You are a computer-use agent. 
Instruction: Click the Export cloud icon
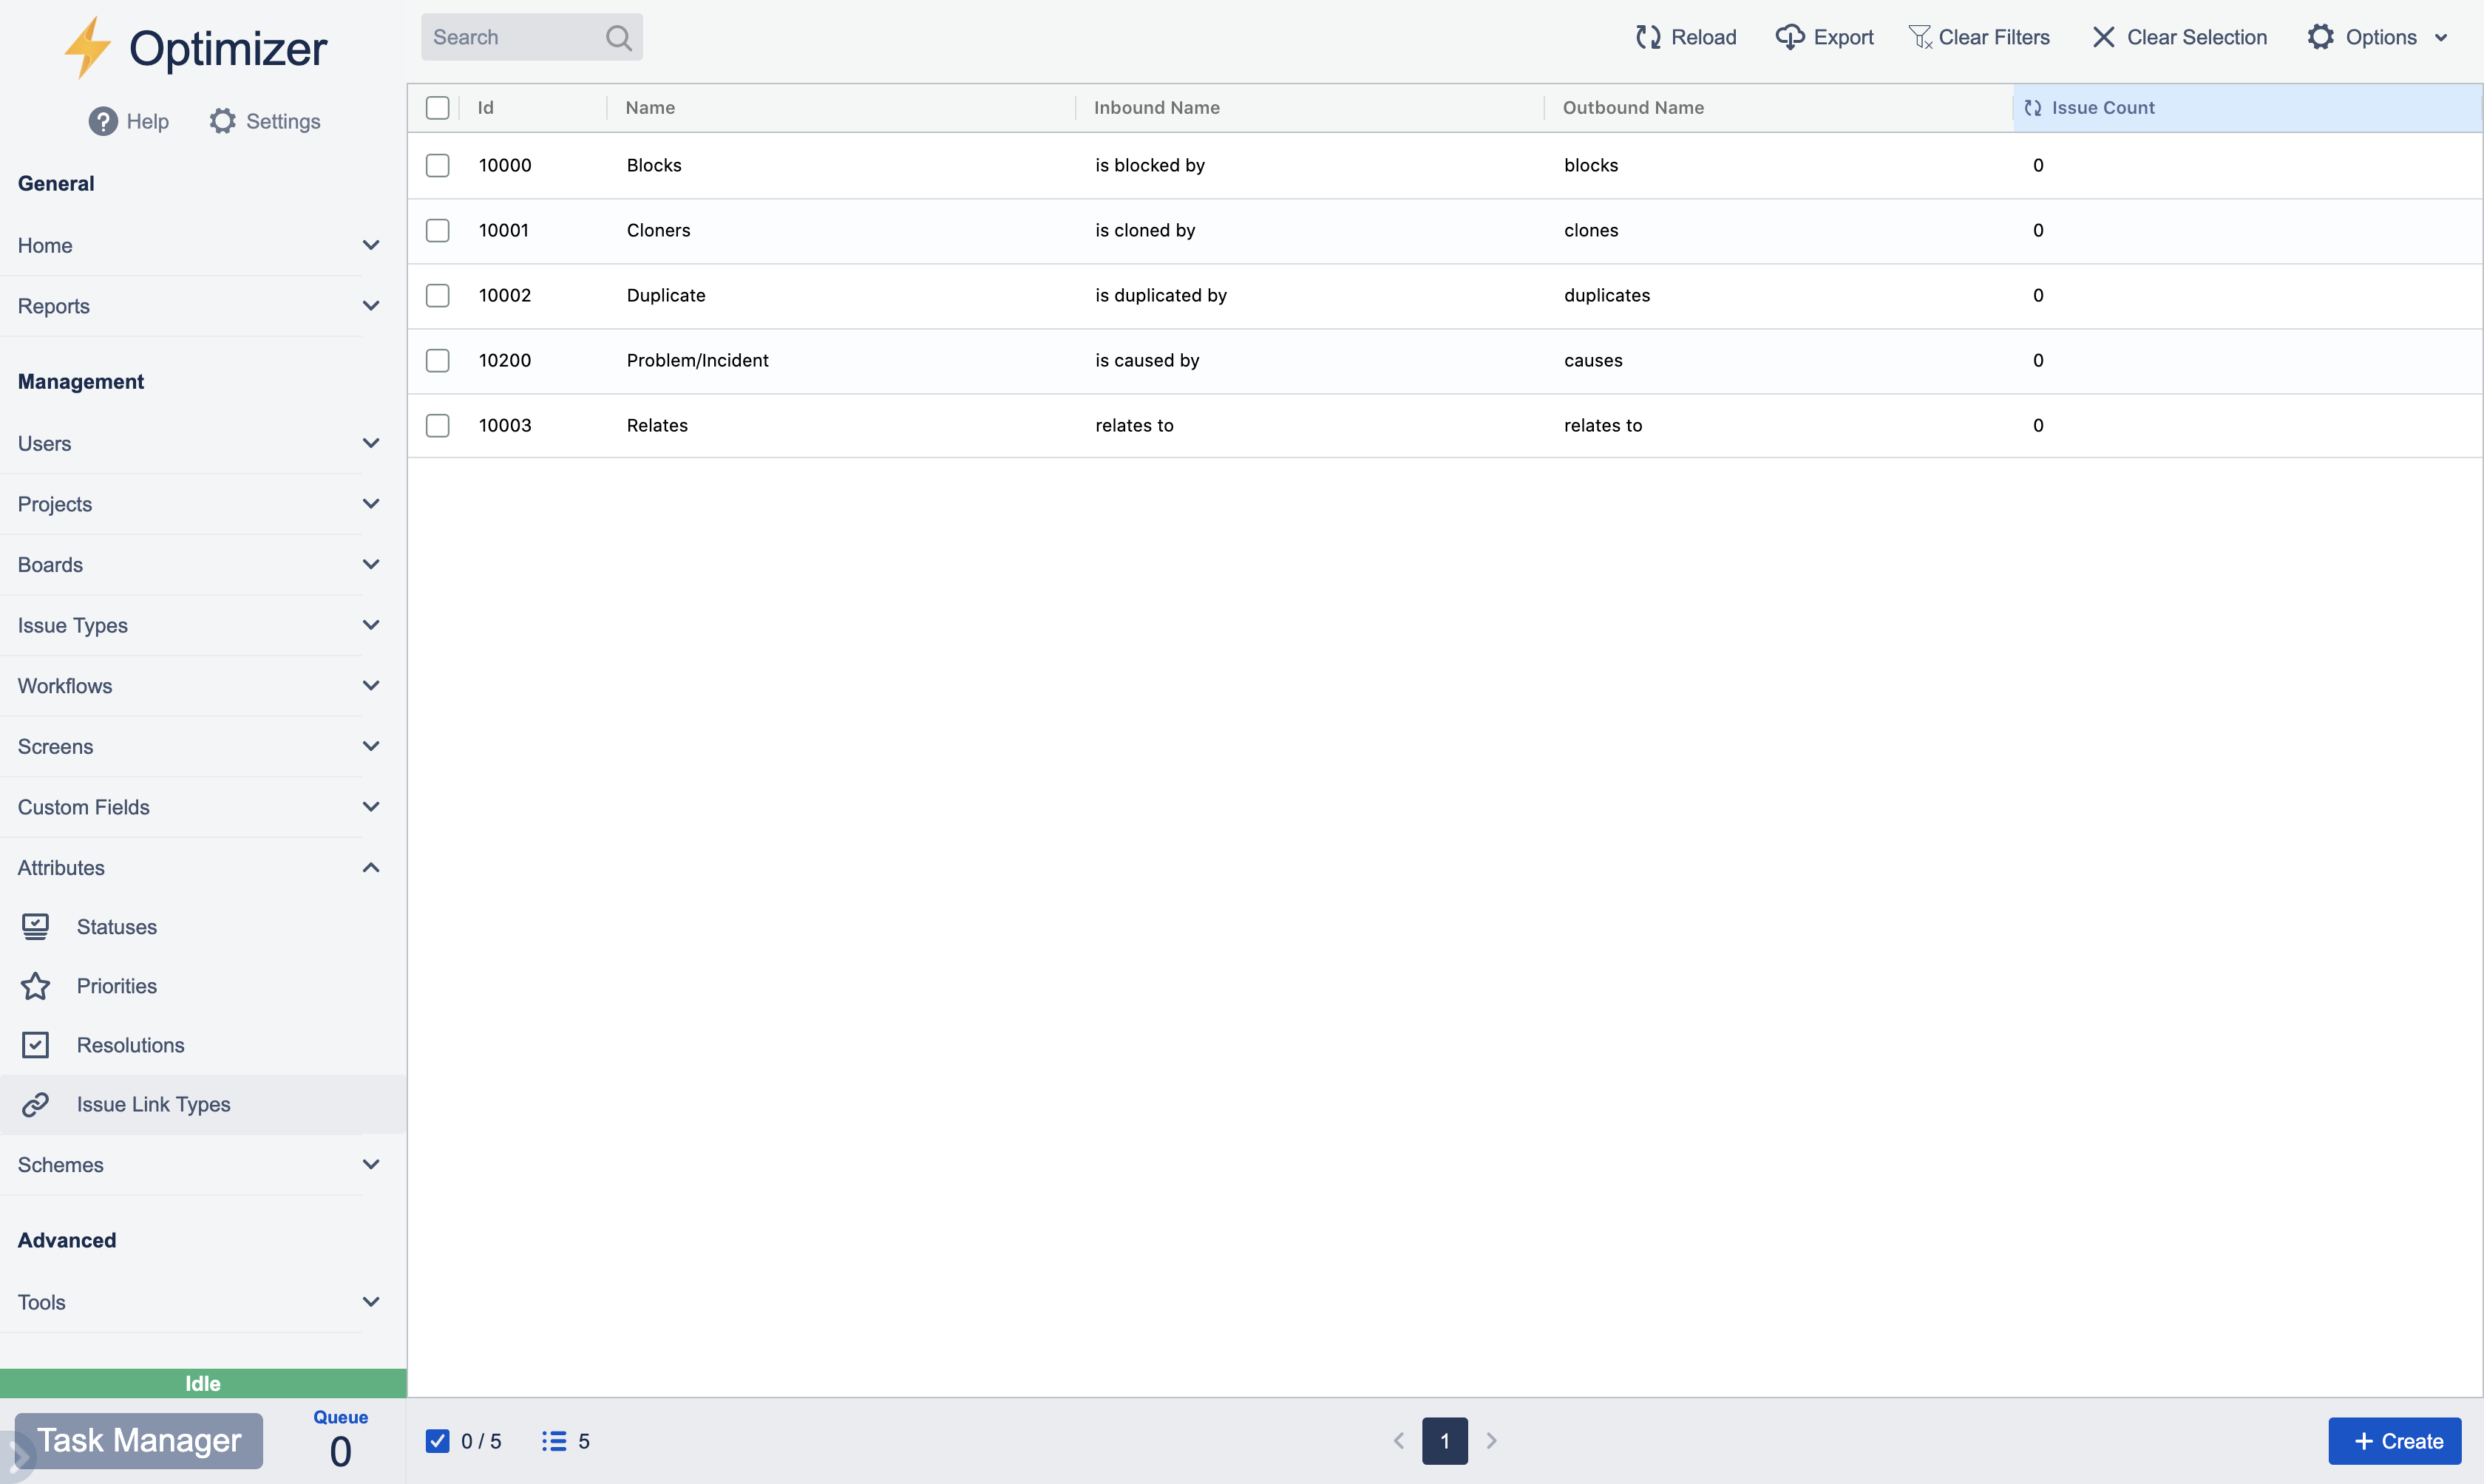(x=1789, y=37)
